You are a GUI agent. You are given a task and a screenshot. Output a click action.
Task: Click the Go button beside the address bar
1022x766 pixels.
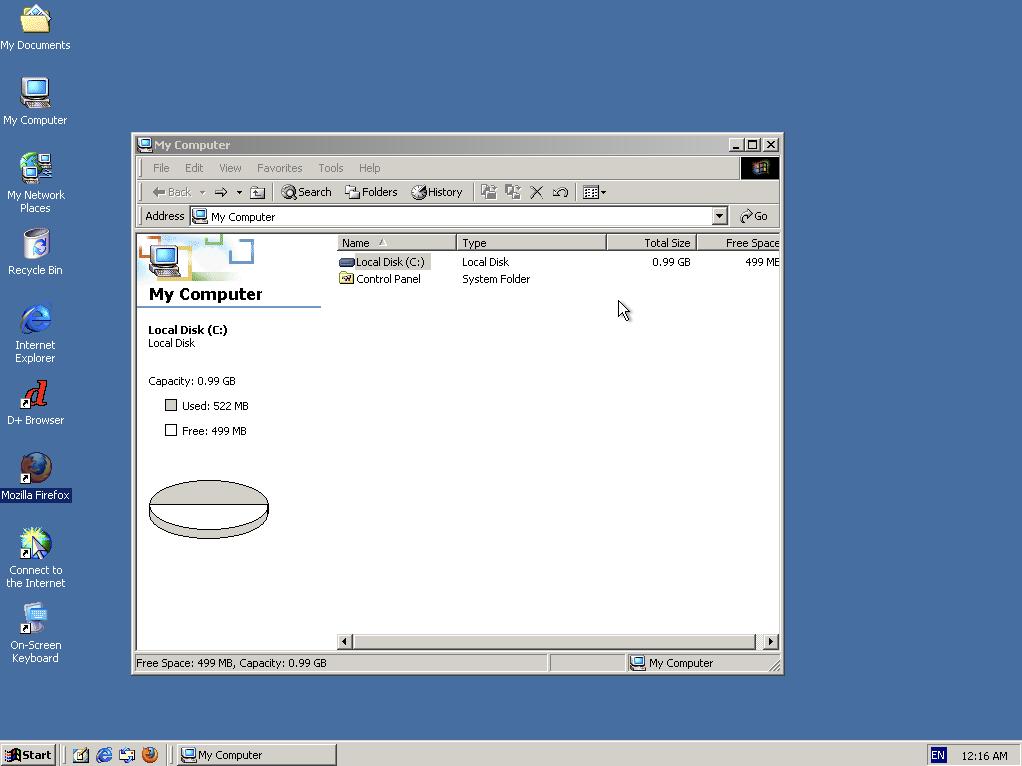pyautogui.click(x=753, y=216)
